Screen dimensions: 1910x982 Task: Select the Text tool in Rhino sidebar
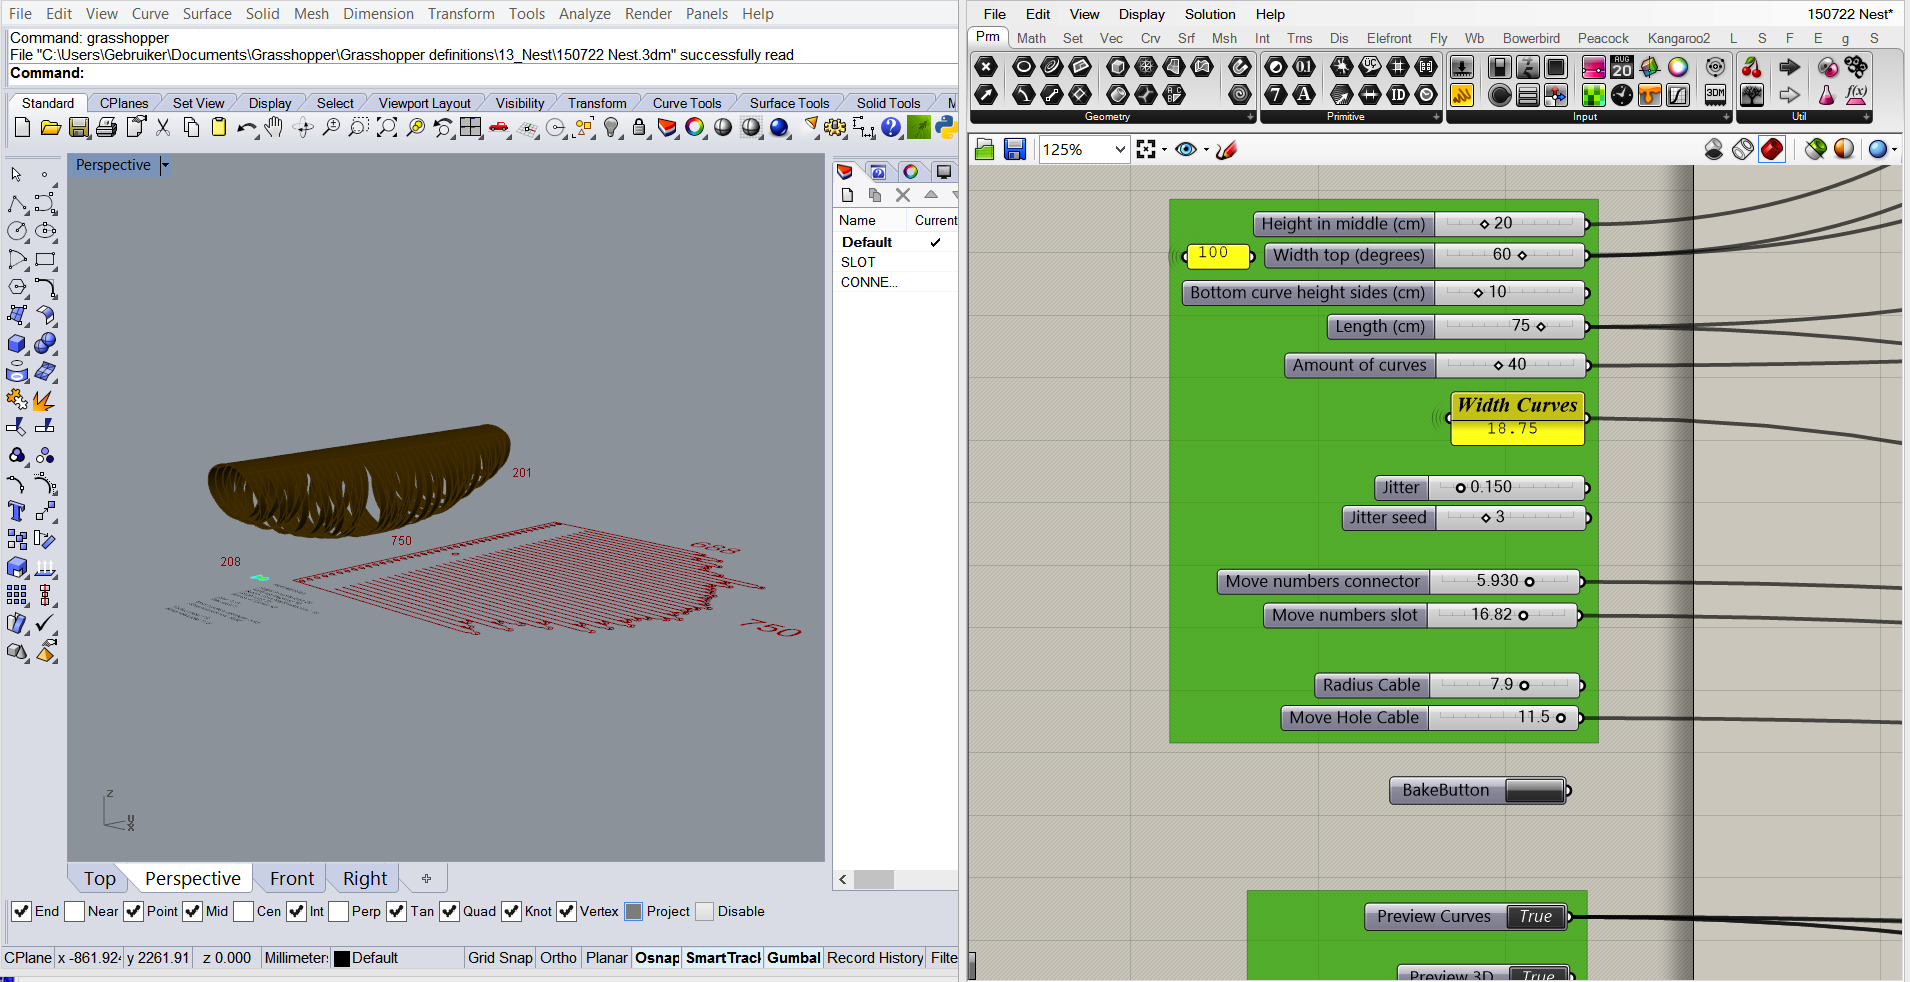pyautogui.click(x=16, y=511)
